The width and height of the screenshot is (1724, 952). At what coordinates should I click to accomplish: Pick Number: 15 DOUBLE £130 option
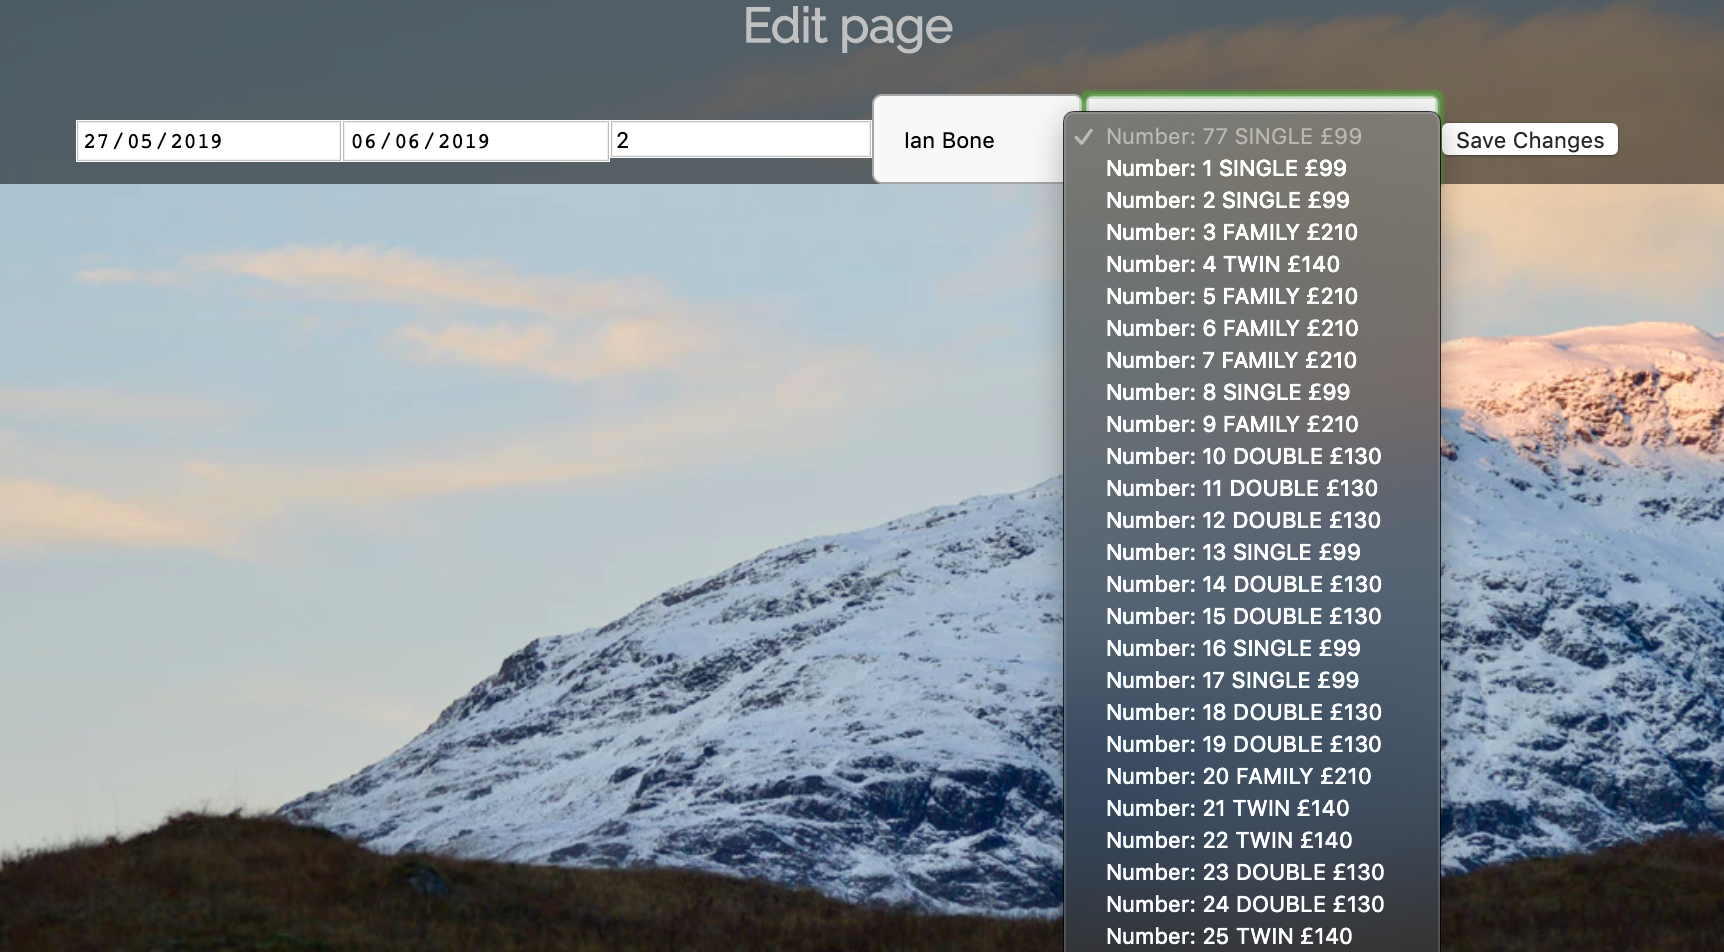[x=1243, y=616]
